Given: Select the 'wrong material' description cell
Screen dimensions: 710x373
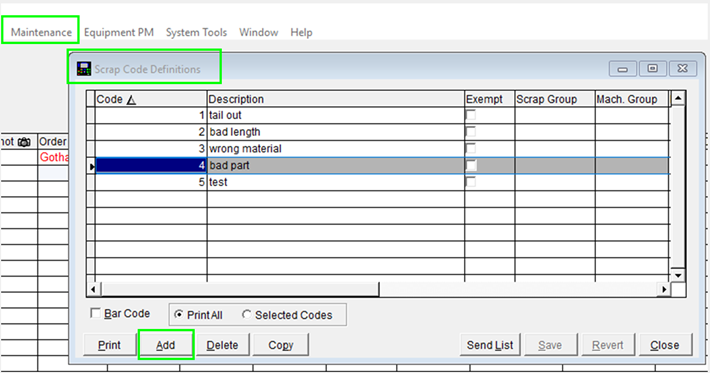Looking at the screenshot, I should [336, 148].
